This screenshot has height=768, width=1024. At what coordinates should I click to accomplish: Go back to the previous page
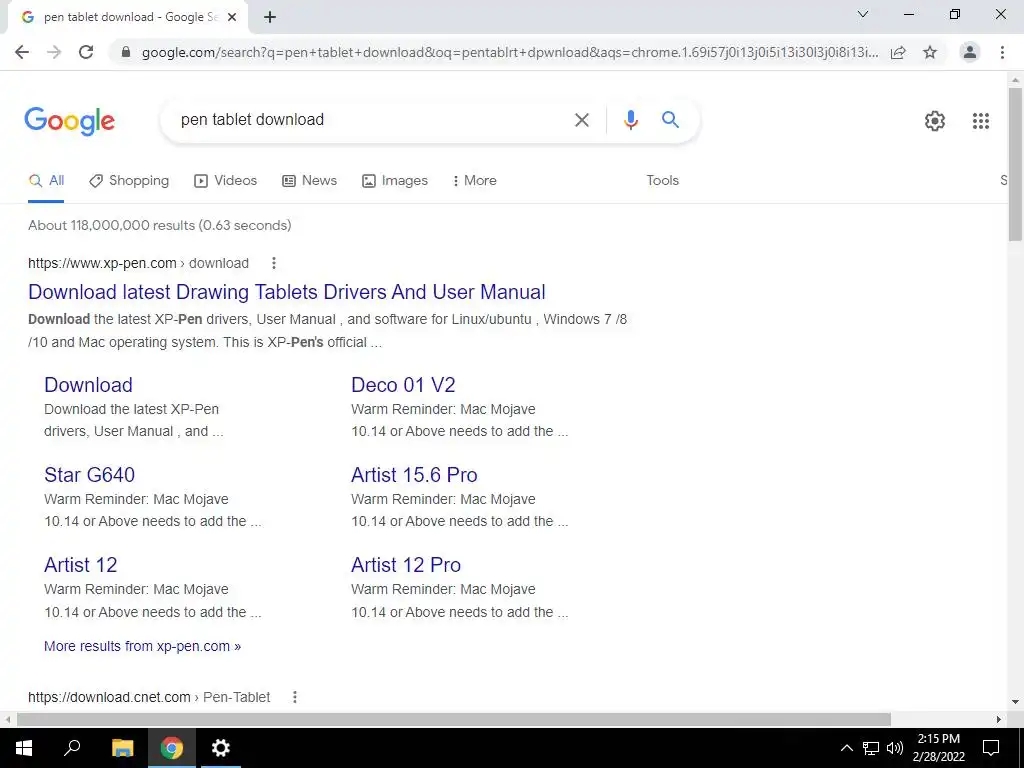tap(22, 52)
